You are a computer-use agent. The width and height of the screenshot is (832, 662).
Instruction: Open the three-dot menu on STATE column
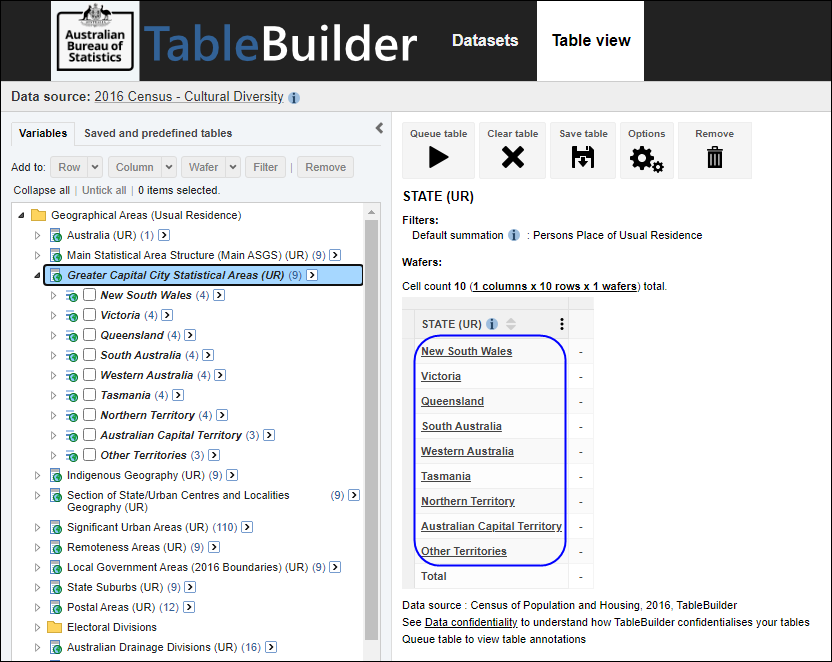click(x=562, y=324)
